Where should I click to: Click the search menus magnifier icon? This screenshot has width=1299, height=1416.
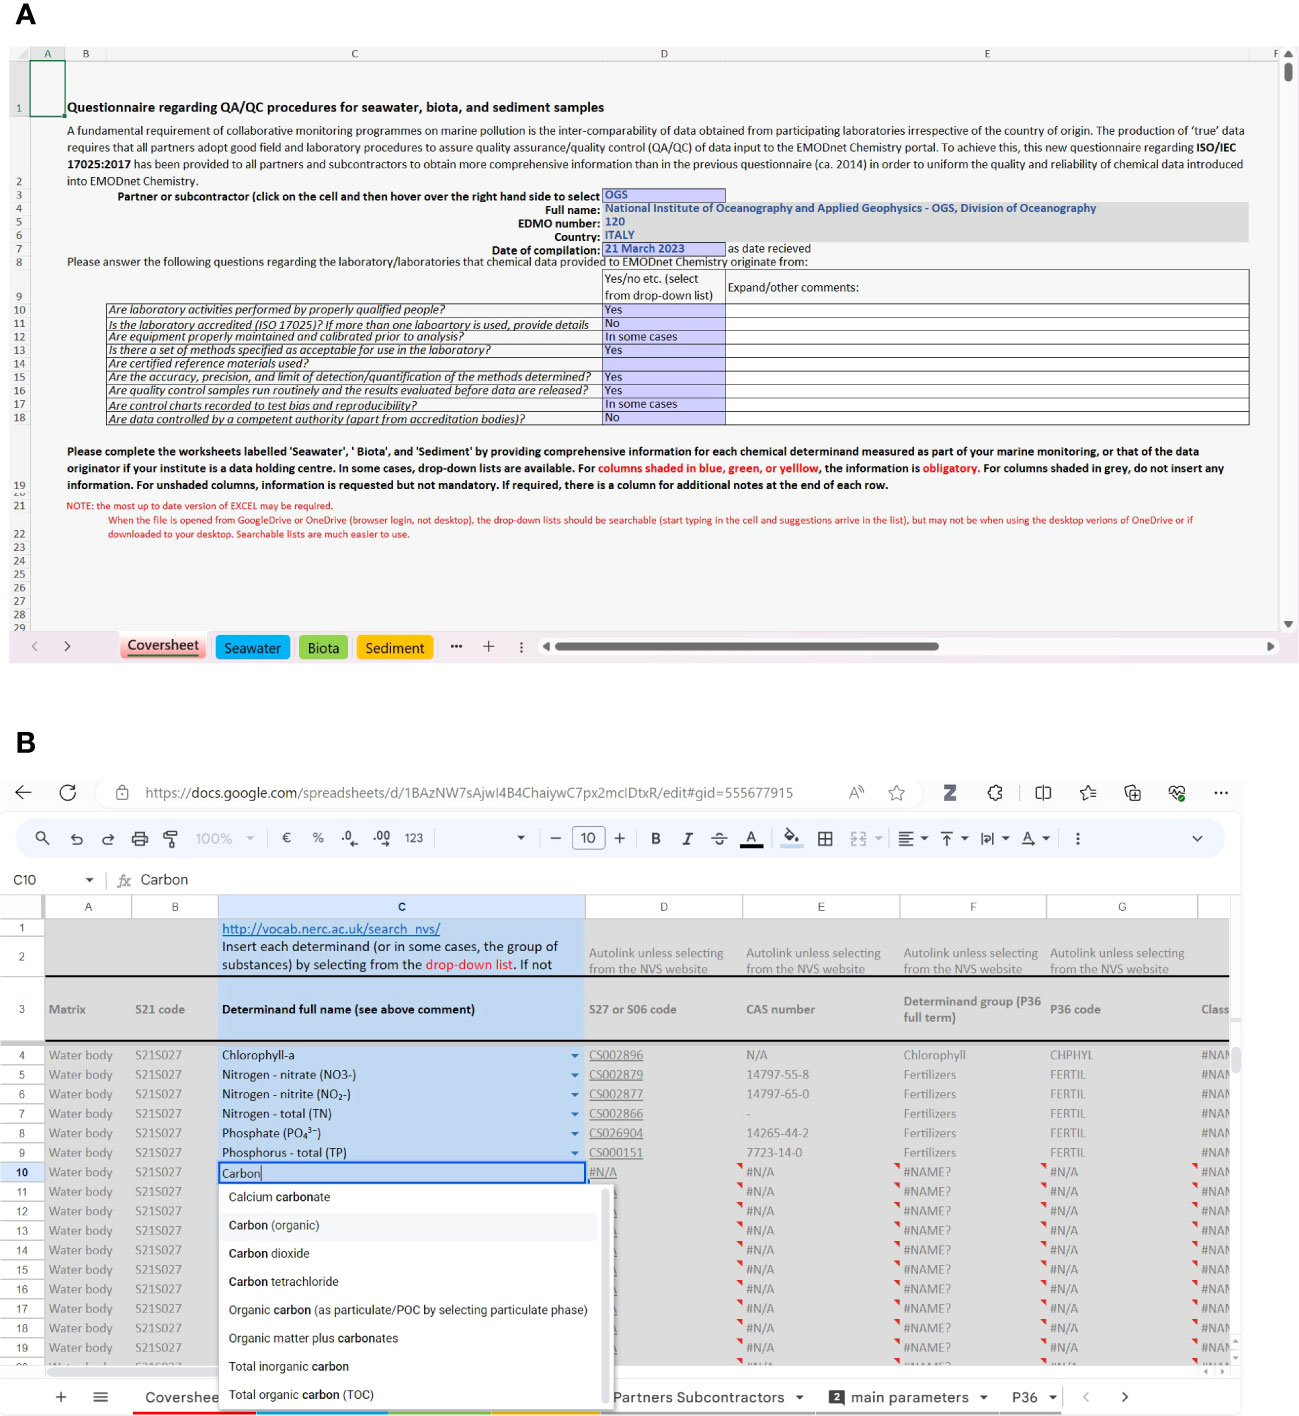click(x=42, y=838)
